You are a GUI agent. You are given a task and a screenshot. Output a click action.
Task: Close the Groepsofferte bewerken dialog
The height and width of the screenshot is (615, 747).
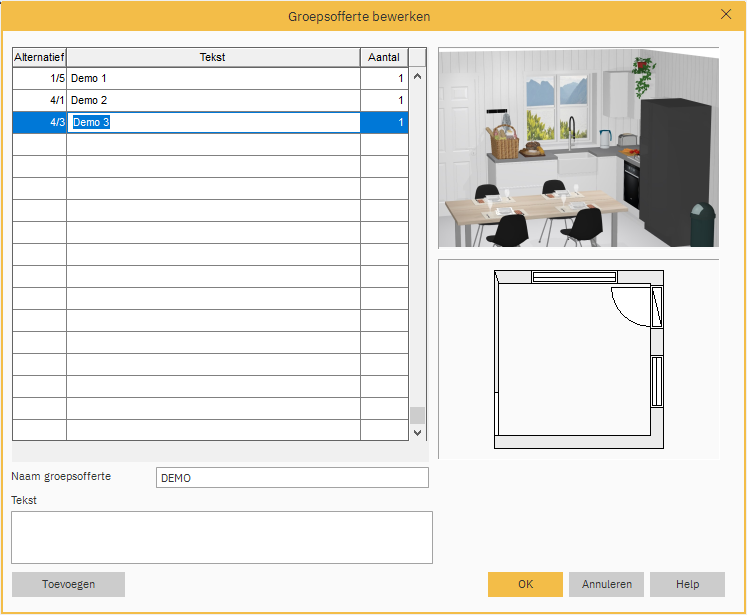[726, 15]
